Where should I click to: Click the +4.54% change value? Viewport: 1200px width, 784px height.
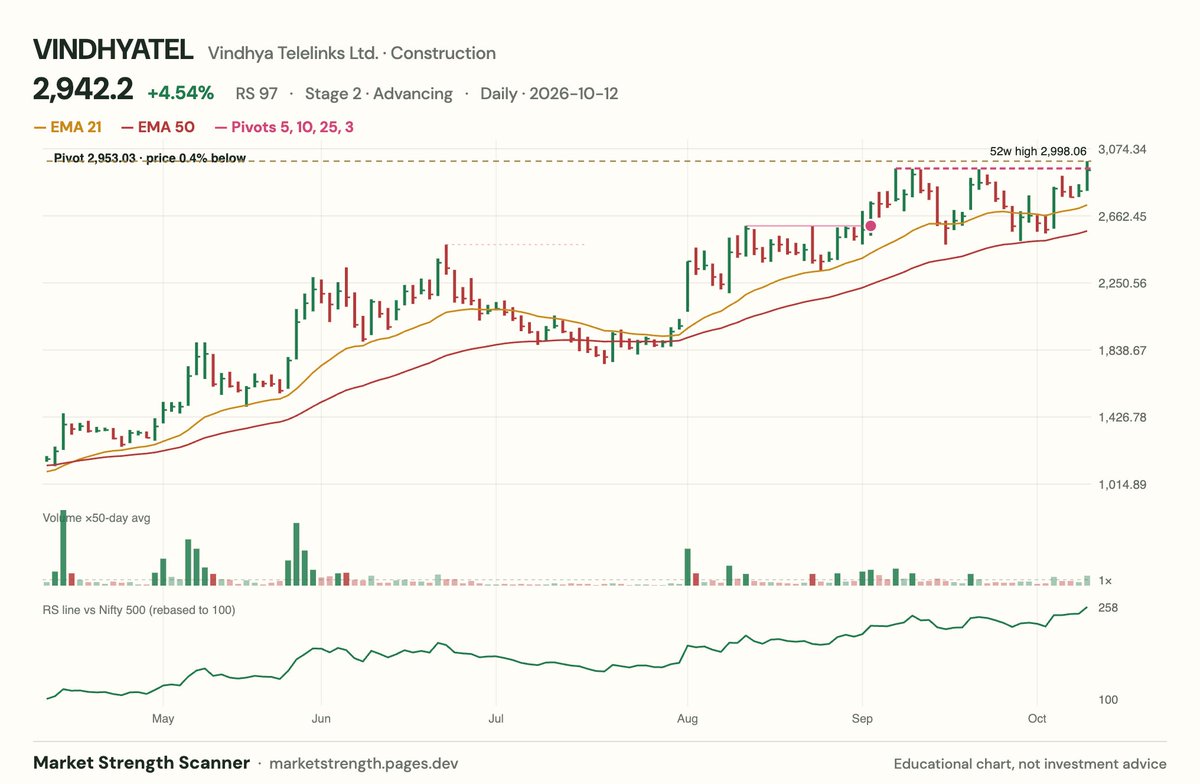(181, 93)
